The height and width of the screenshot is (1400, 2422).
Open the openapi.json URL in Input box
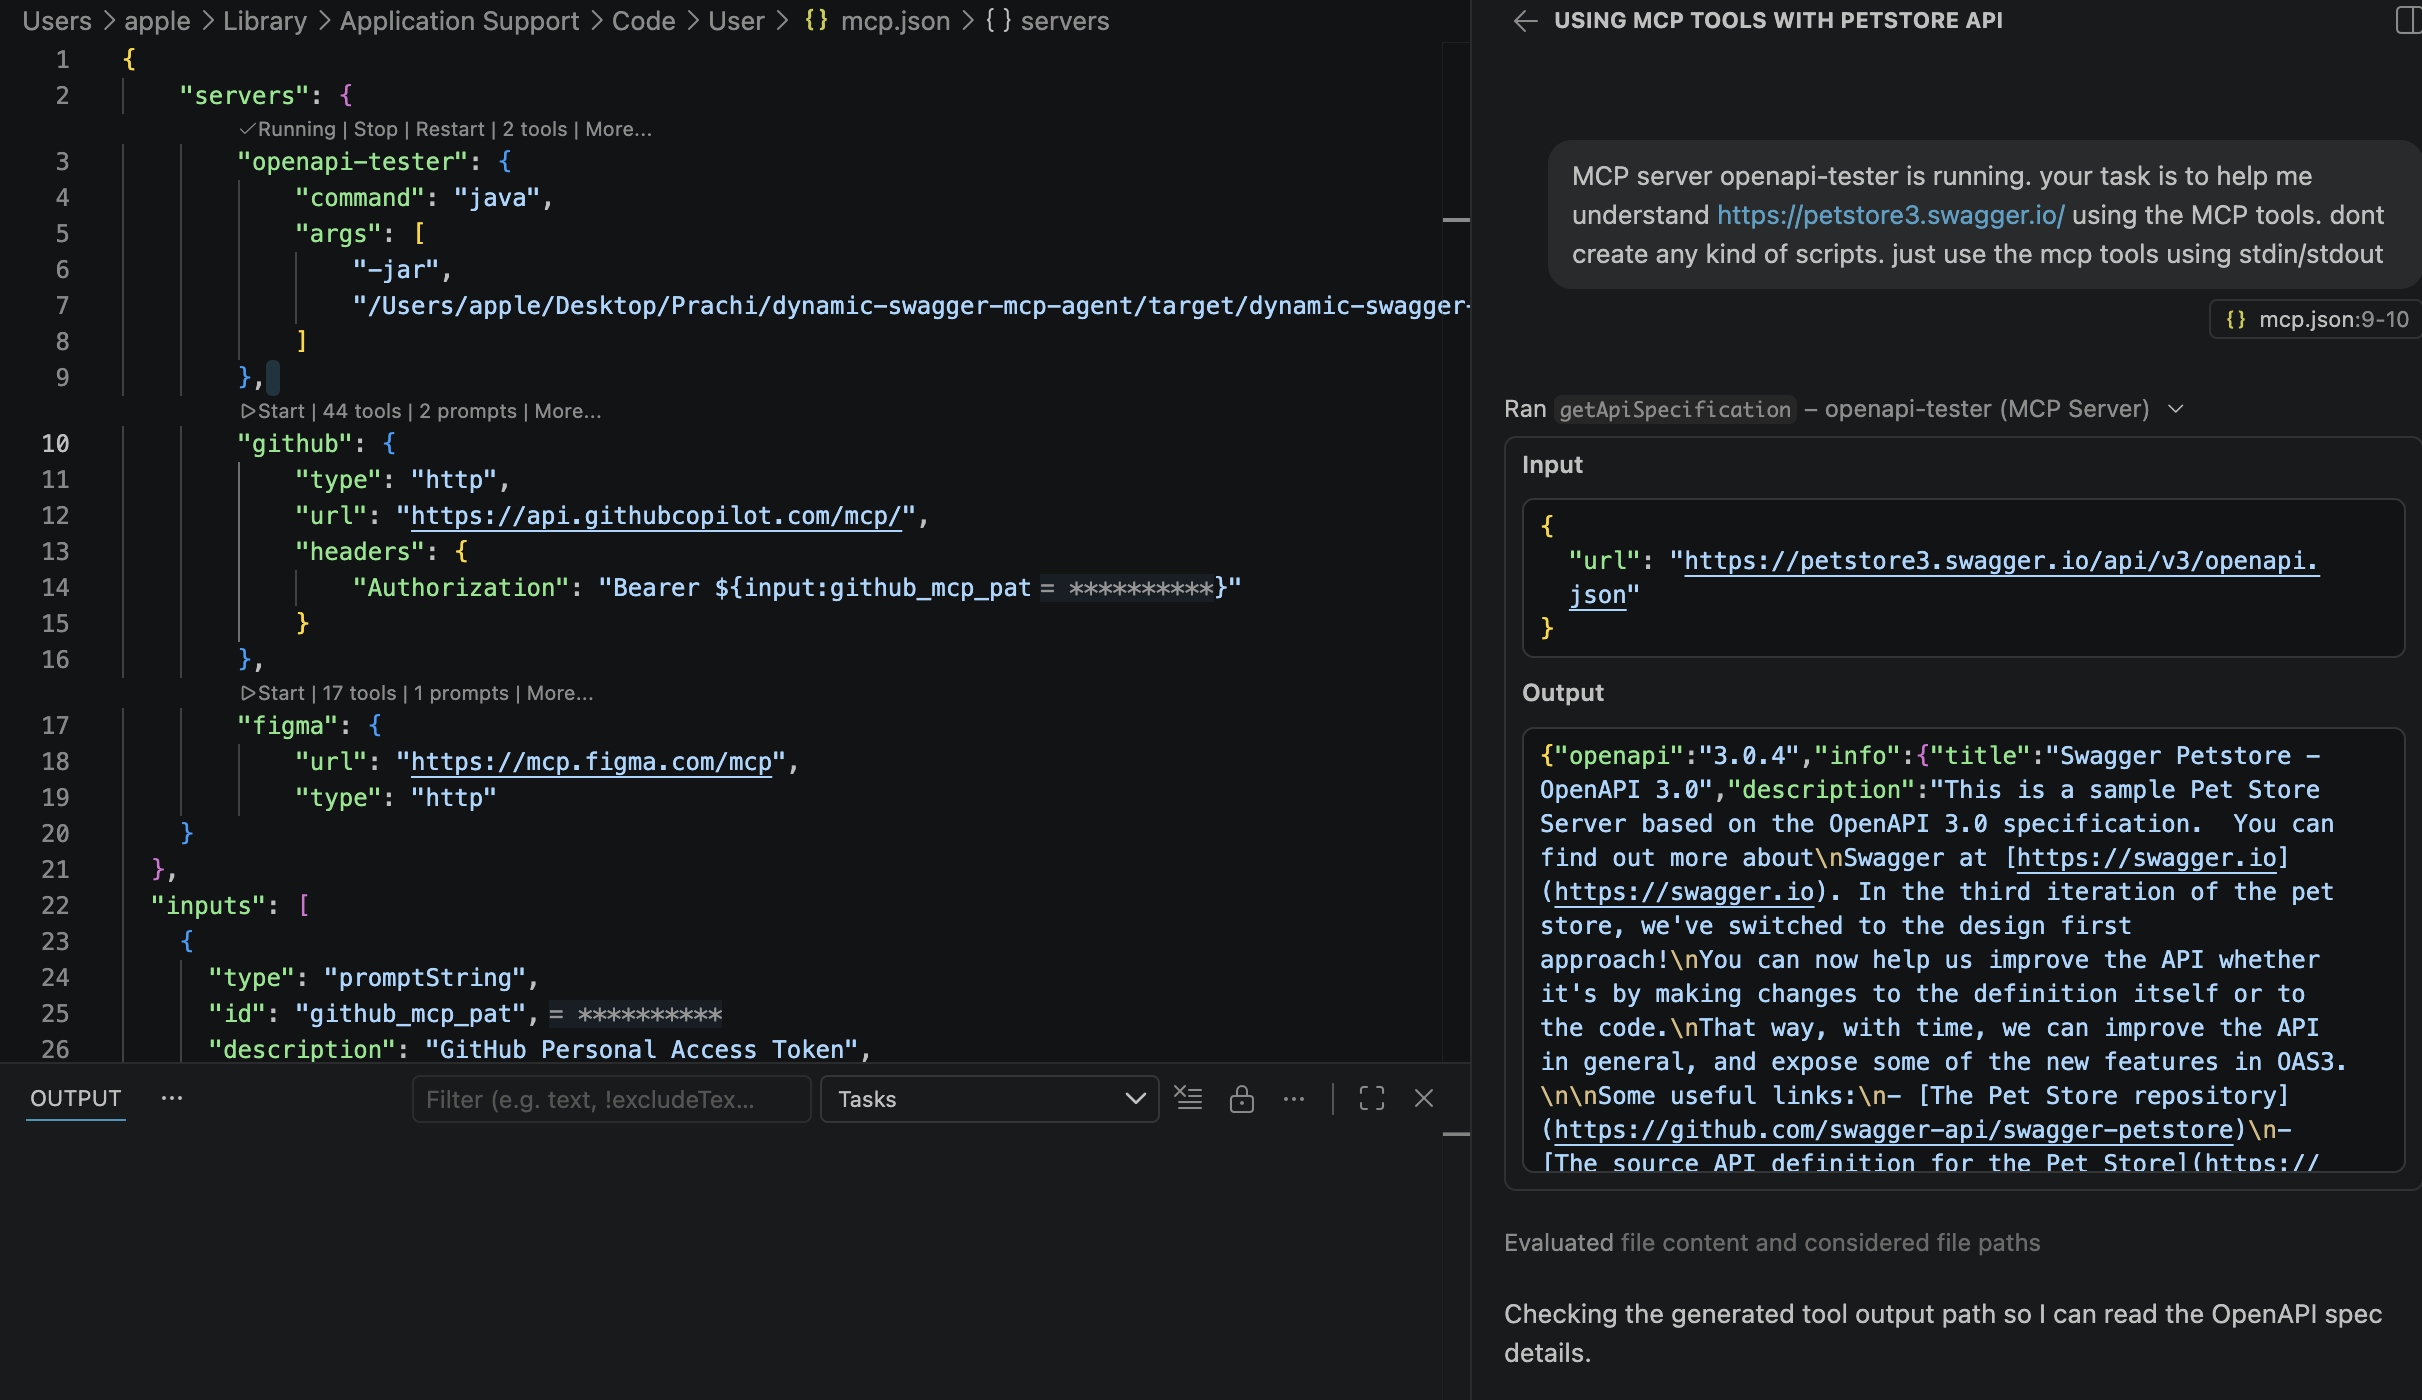point(2000,562)
